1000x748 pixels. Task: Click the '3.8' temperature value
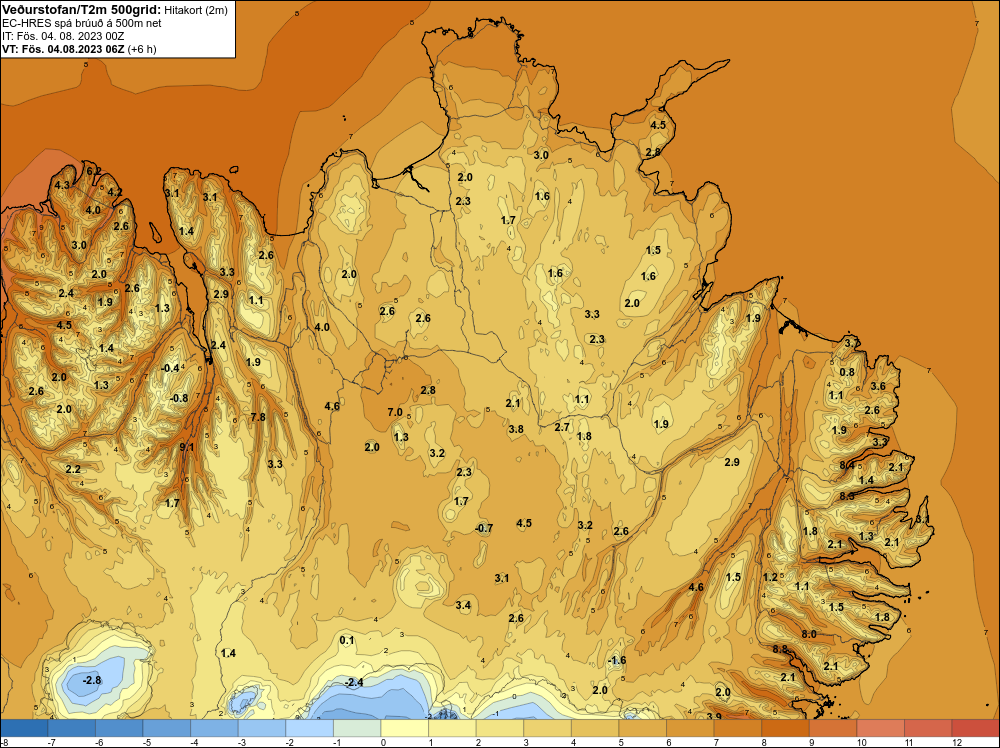516,429
